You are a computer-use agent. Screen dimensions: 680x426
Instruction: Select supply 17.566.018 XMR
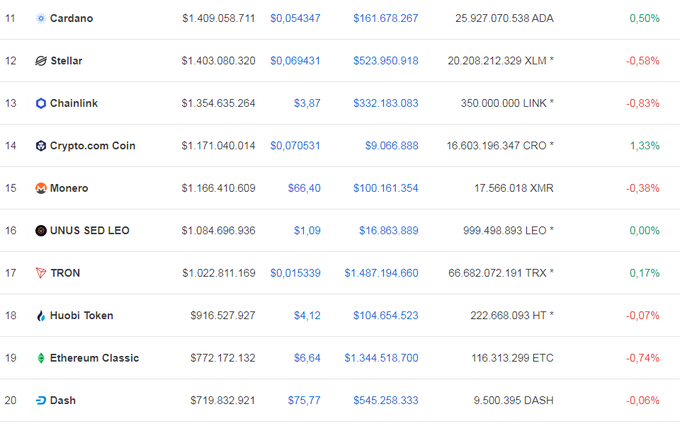coord(514,188)
